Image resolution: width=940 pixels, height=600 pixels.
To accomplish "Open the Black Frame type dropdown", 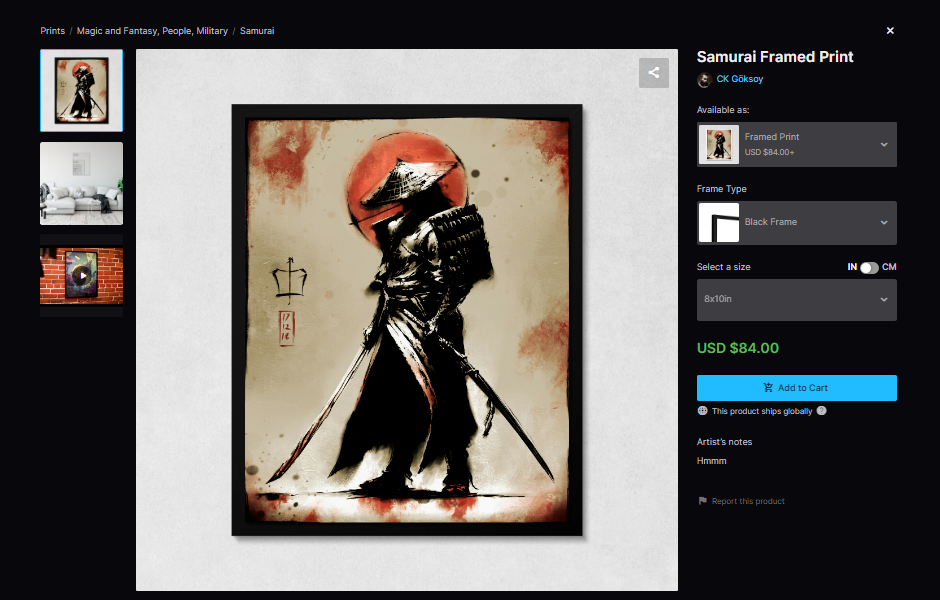I will pos(797,222).
